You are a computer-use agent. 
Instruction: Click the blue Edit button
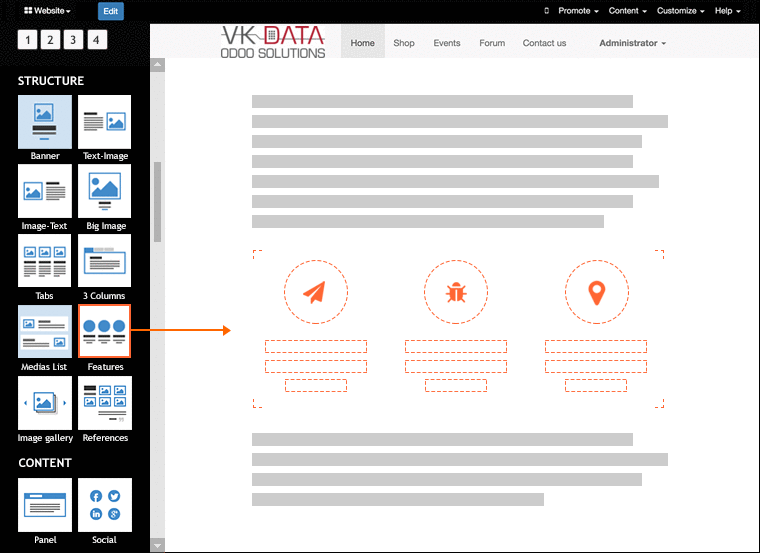(111, 11)
